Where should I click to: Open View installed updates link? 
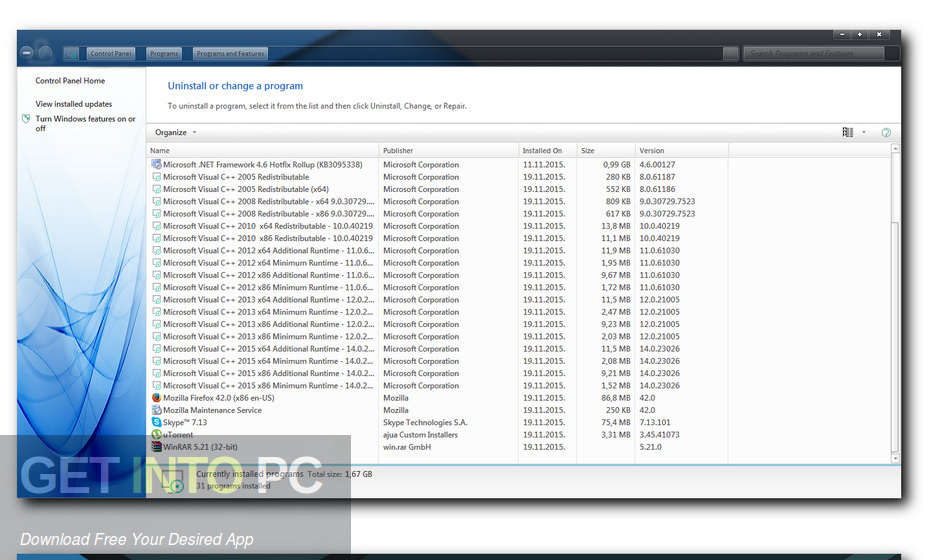(x=74, y=104)
